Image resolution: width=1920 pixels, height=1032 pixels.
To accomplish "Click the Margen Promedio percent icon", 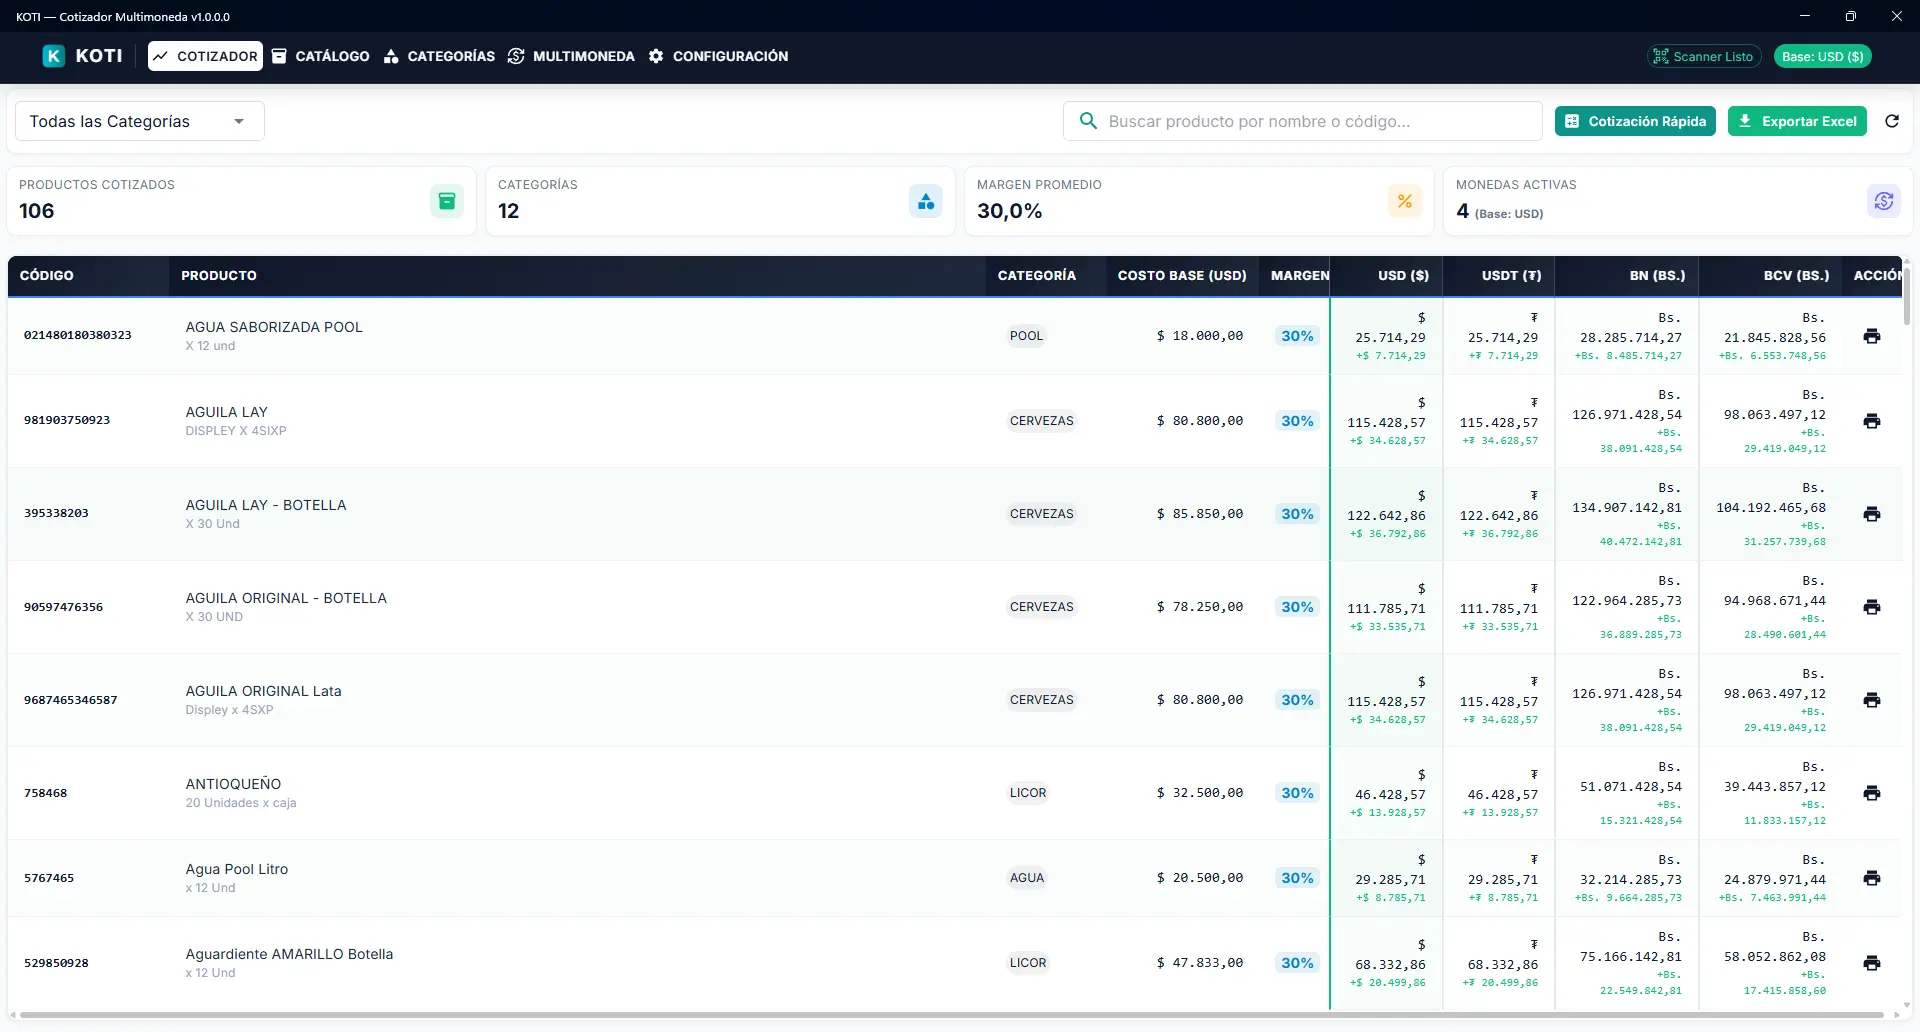I will 1405,201.
